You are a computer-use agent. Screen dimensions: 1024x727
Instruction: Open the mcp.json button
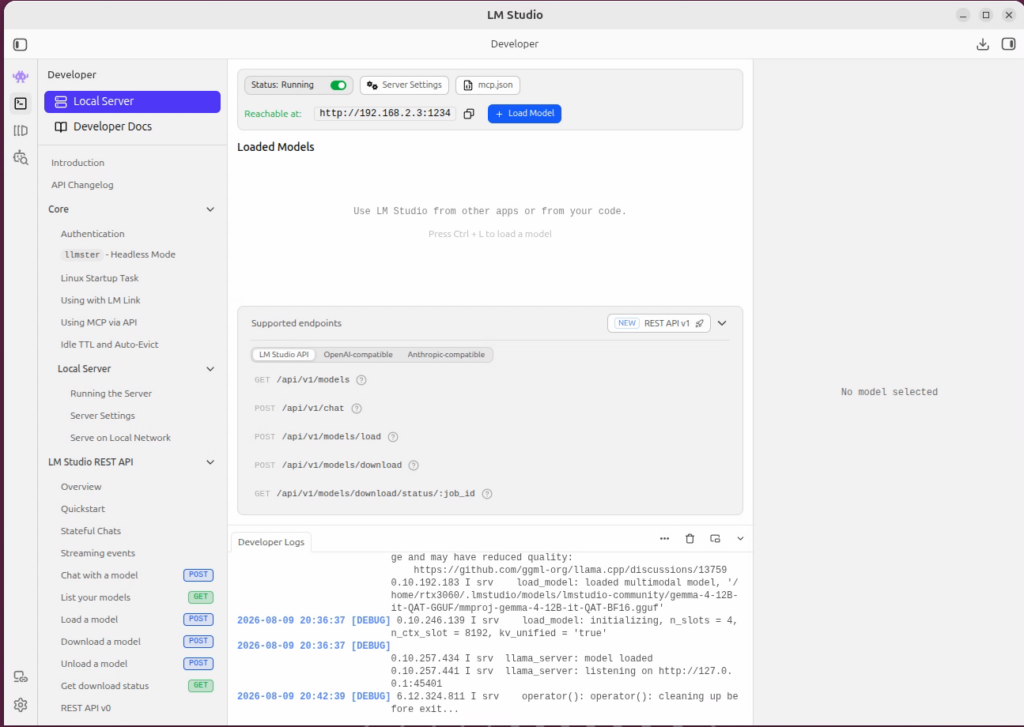pyautogui.click(x=488, y=86)
